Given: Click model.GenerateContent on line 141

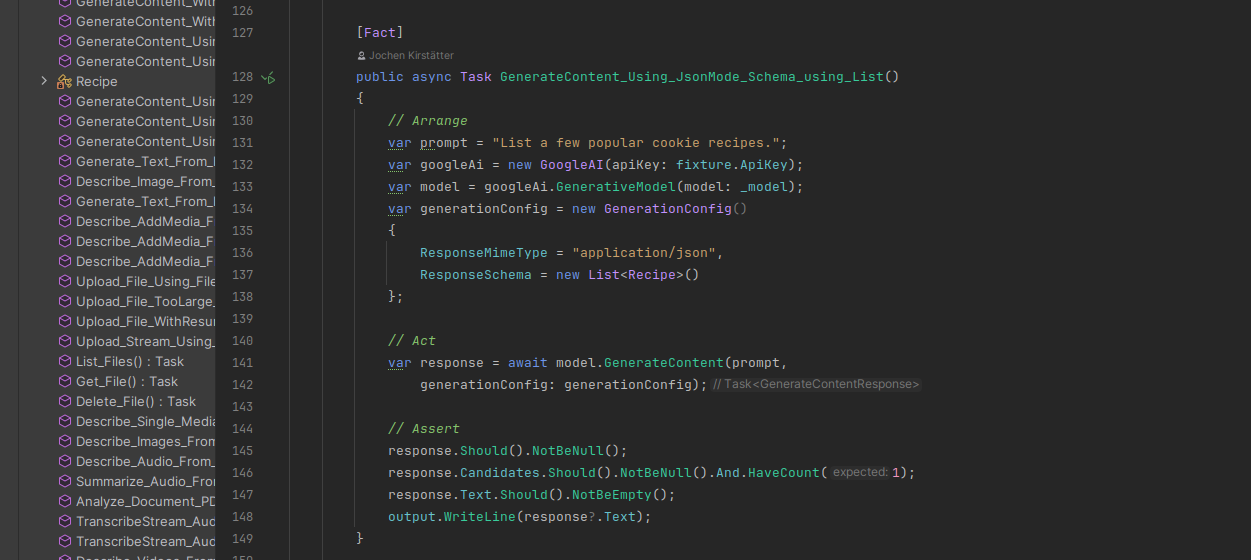Looking at the screenshot, I should [x=640, y=363].
